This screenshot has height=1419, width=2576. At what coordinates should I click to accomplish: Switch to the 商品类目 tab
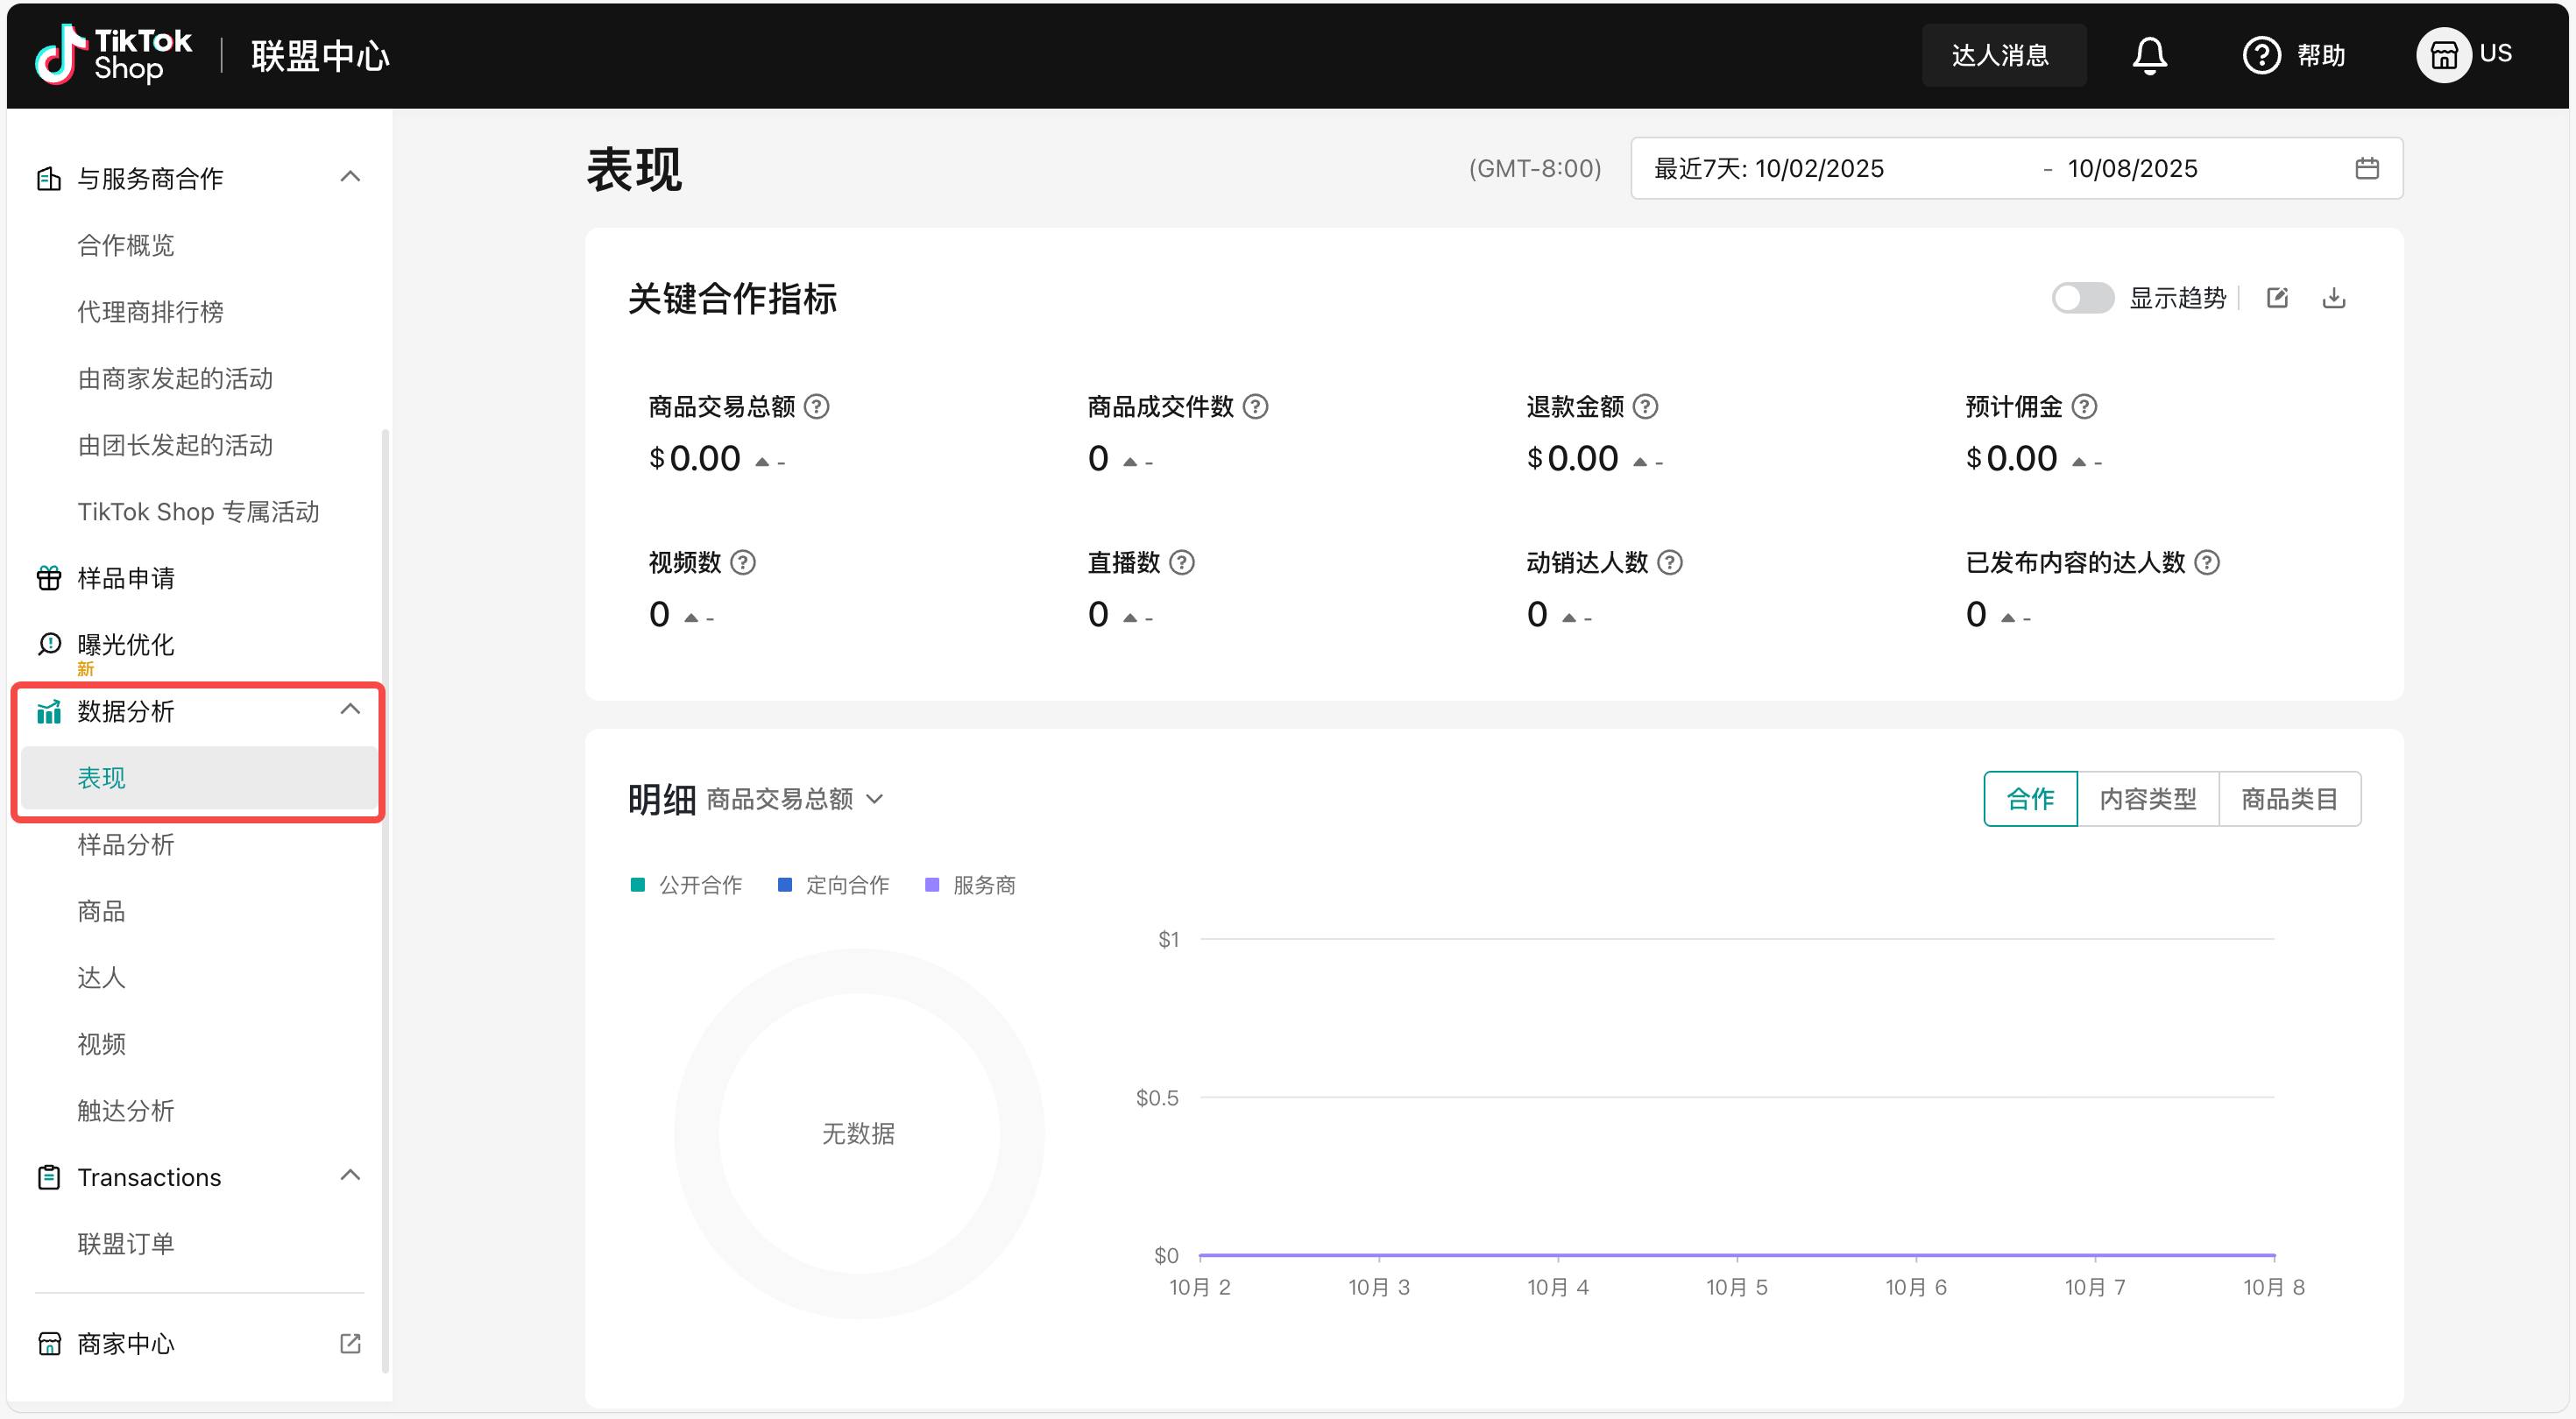pos(2289,799)
